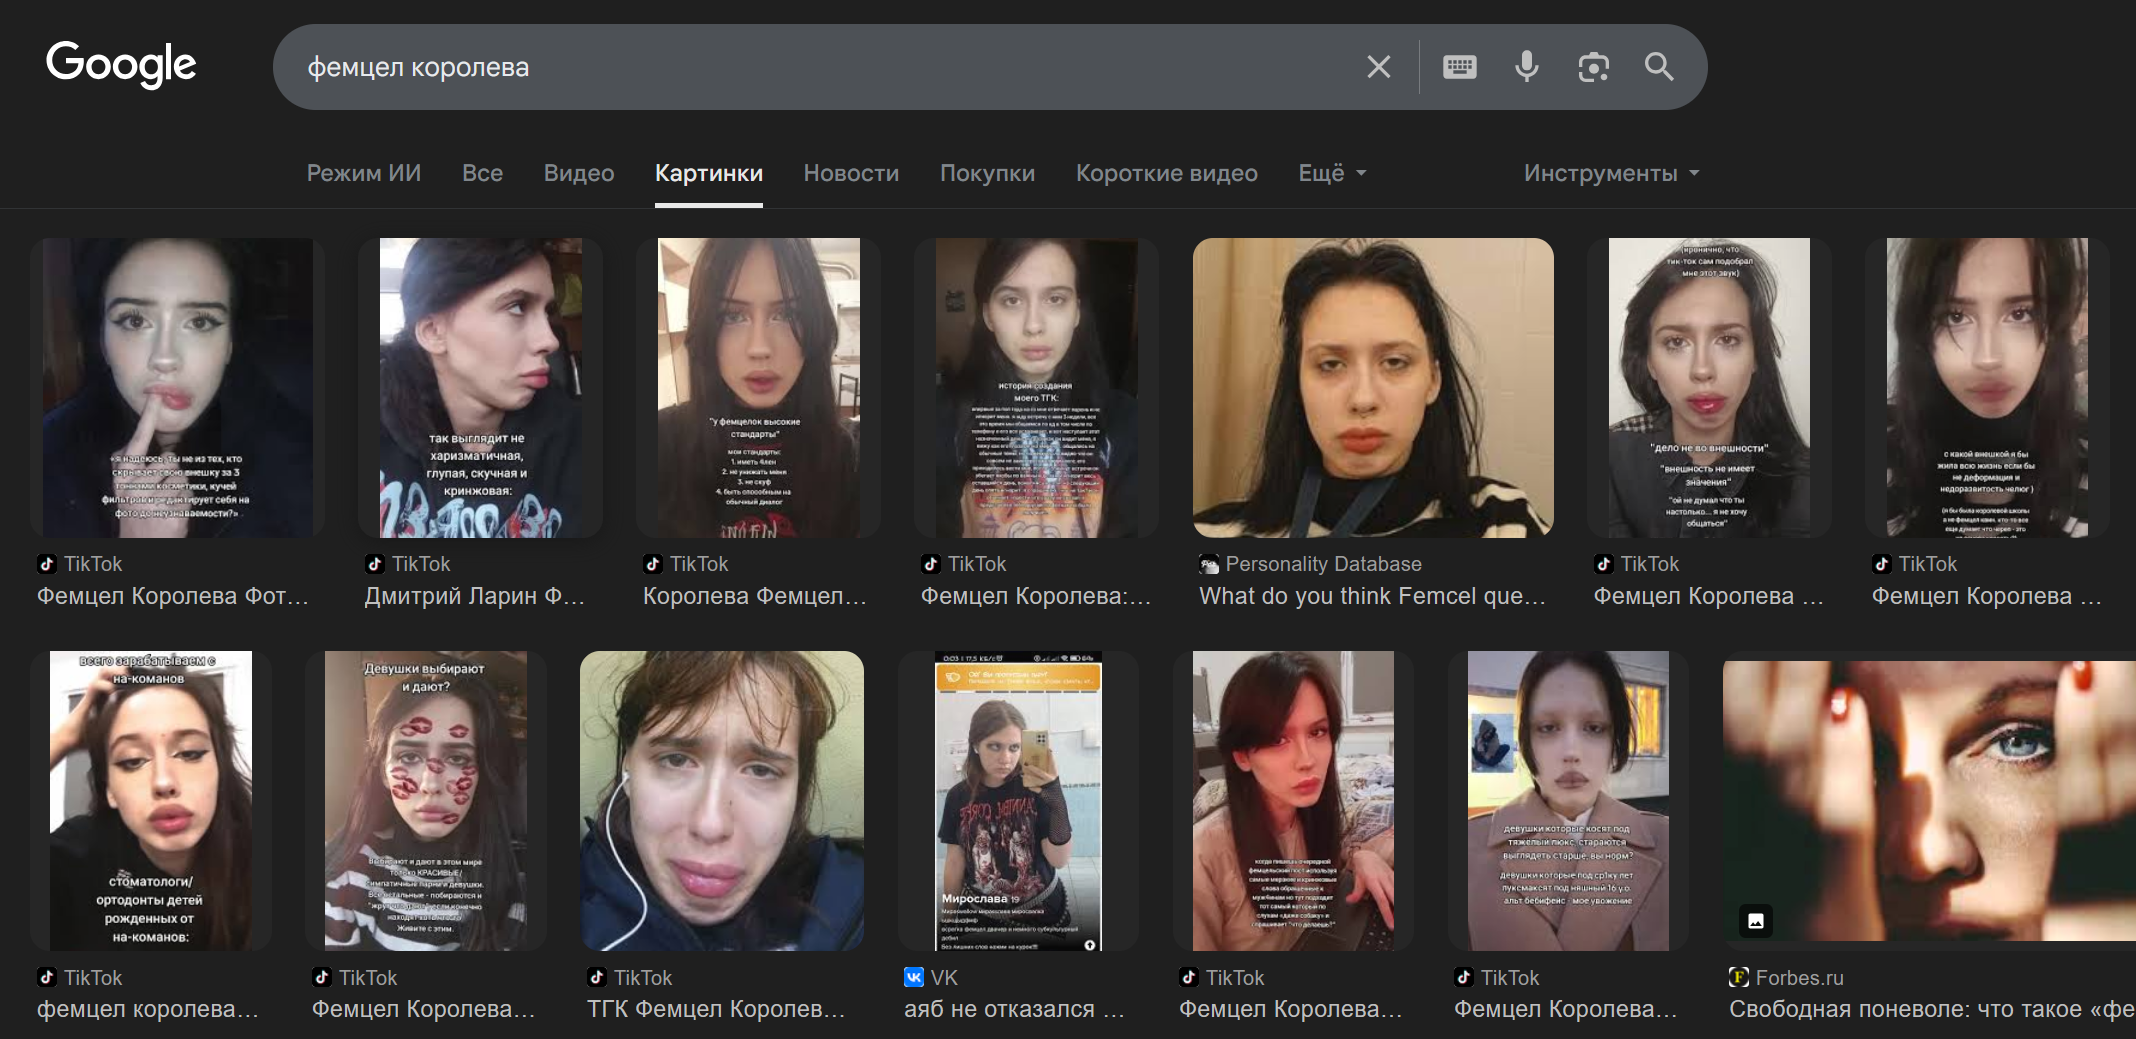Screen dimensions: 2136x1039
Task: Open the Инструменты dropdown
Action: tap(1610, 173)
